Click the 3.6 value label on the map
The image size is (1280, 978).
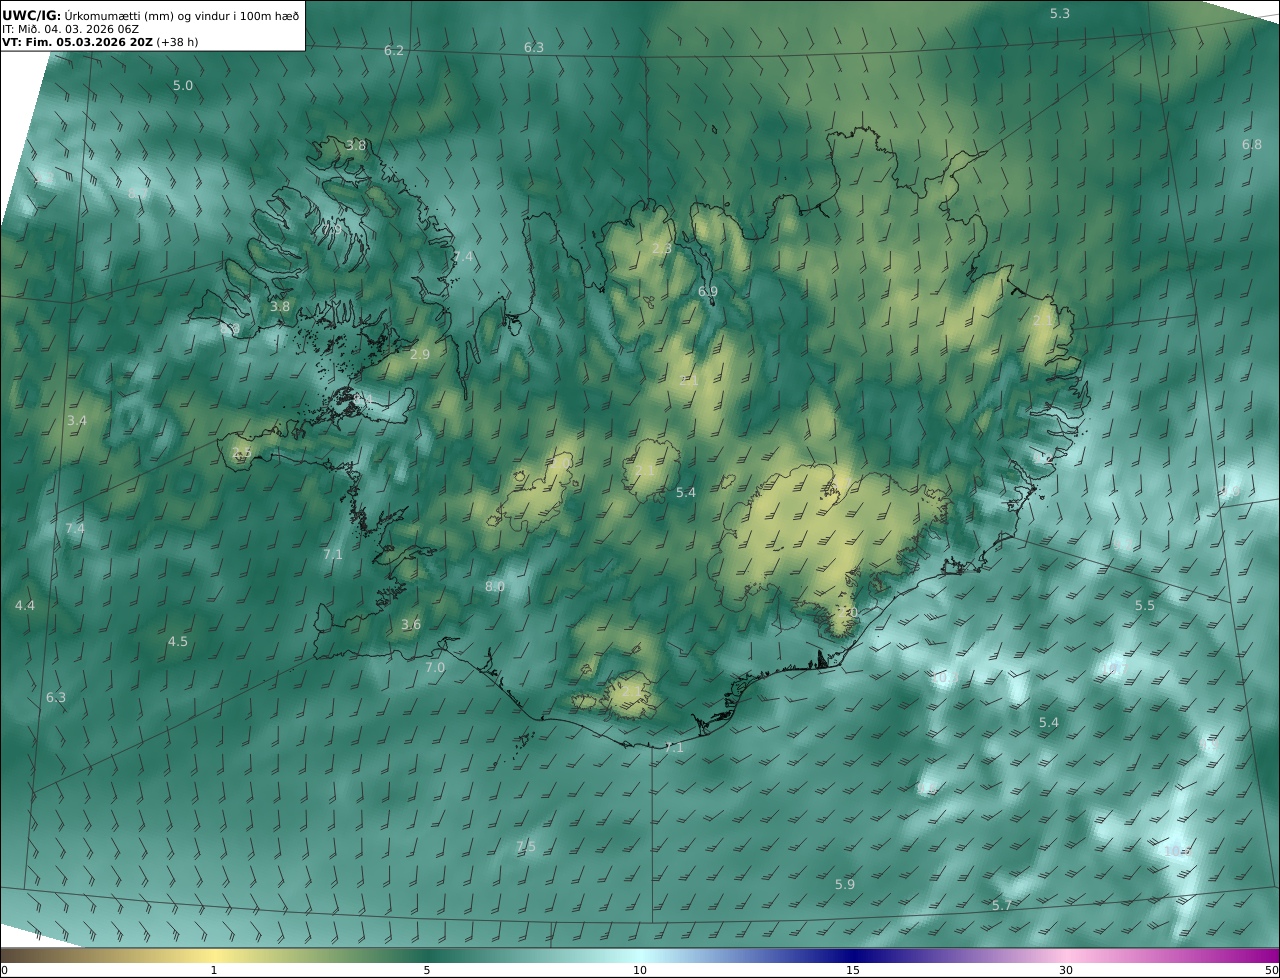pyautogui.click(x=411, y=624)
